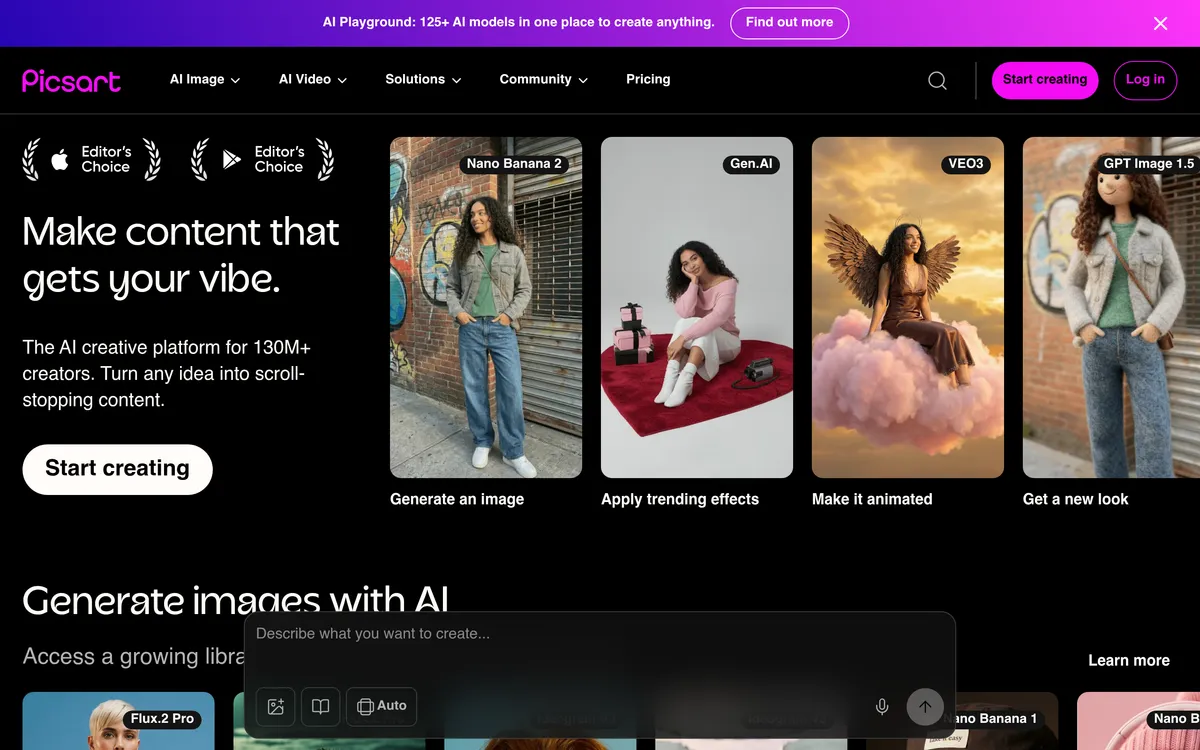Viewport: 1200px width, 750px height.
Task: Click the add image icon in prompt box
Action: [276, 706]
